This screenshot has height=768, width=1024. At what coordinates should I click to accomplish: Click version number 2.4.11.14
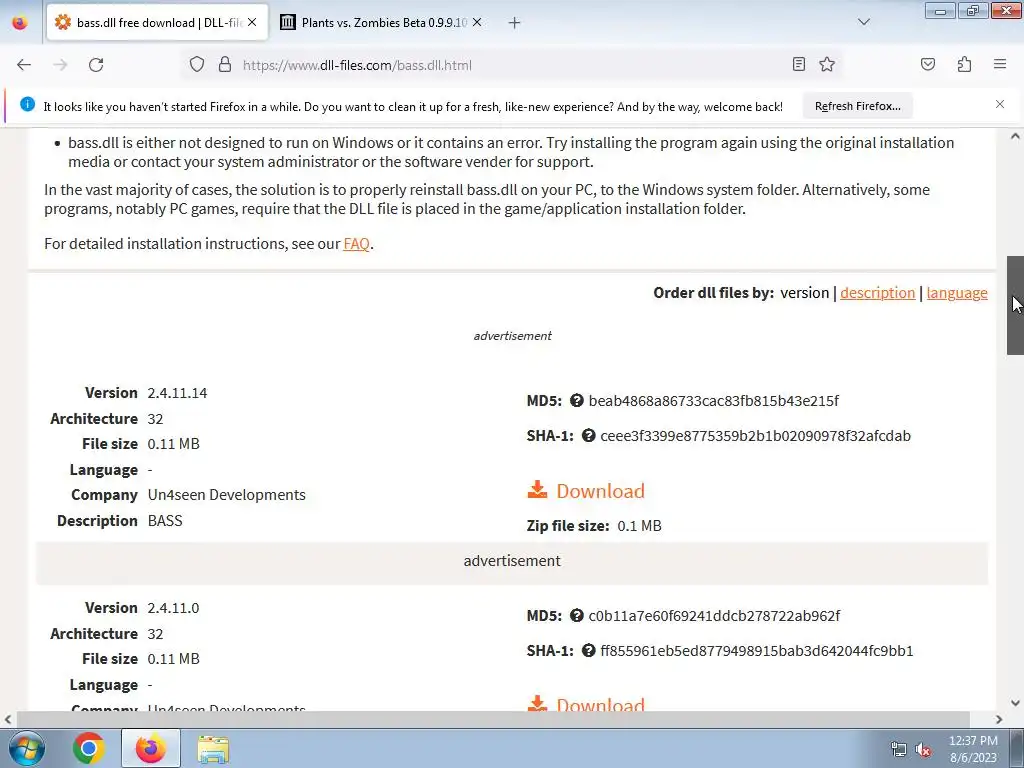click(x=177, y=392)
